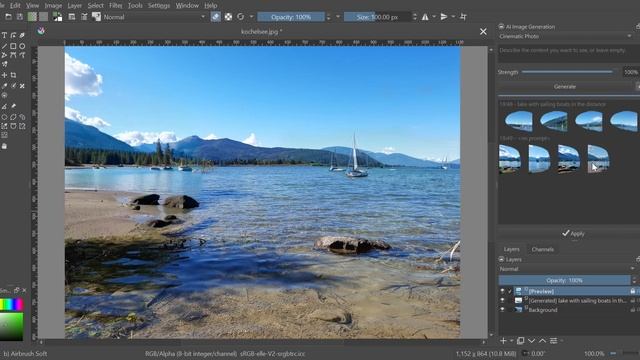
Task: Click the Save document toolbar icon
Action: (x=20, y=17)
